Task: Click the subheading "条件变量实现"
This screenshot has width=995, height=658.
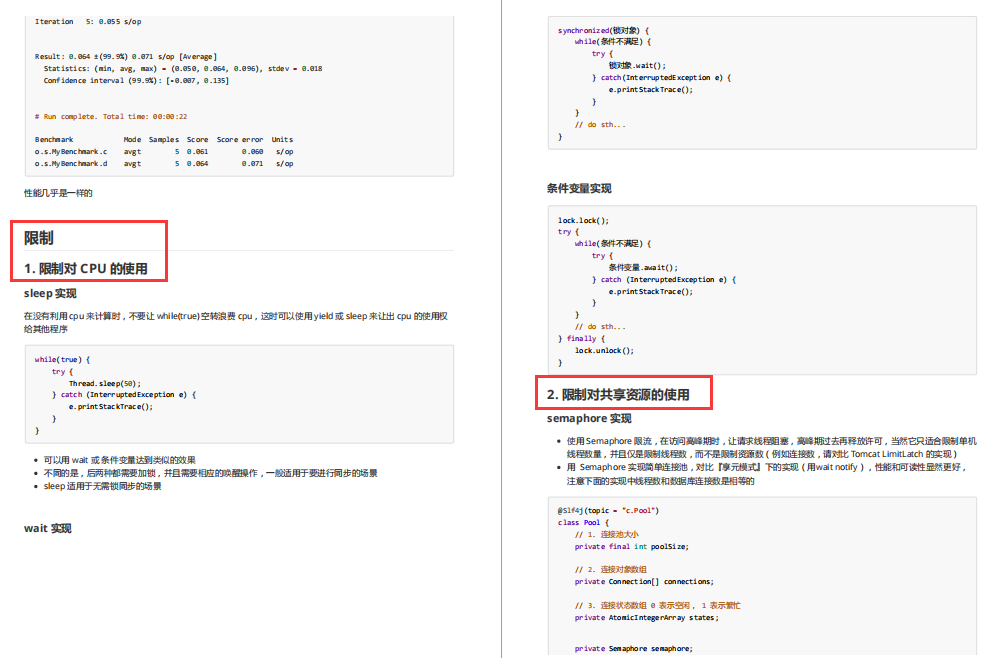Action: 579,188
